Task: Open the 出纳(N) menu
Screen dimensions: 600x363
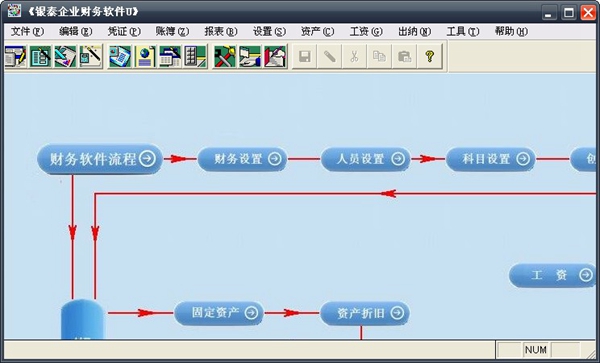Action: [414, 31]
